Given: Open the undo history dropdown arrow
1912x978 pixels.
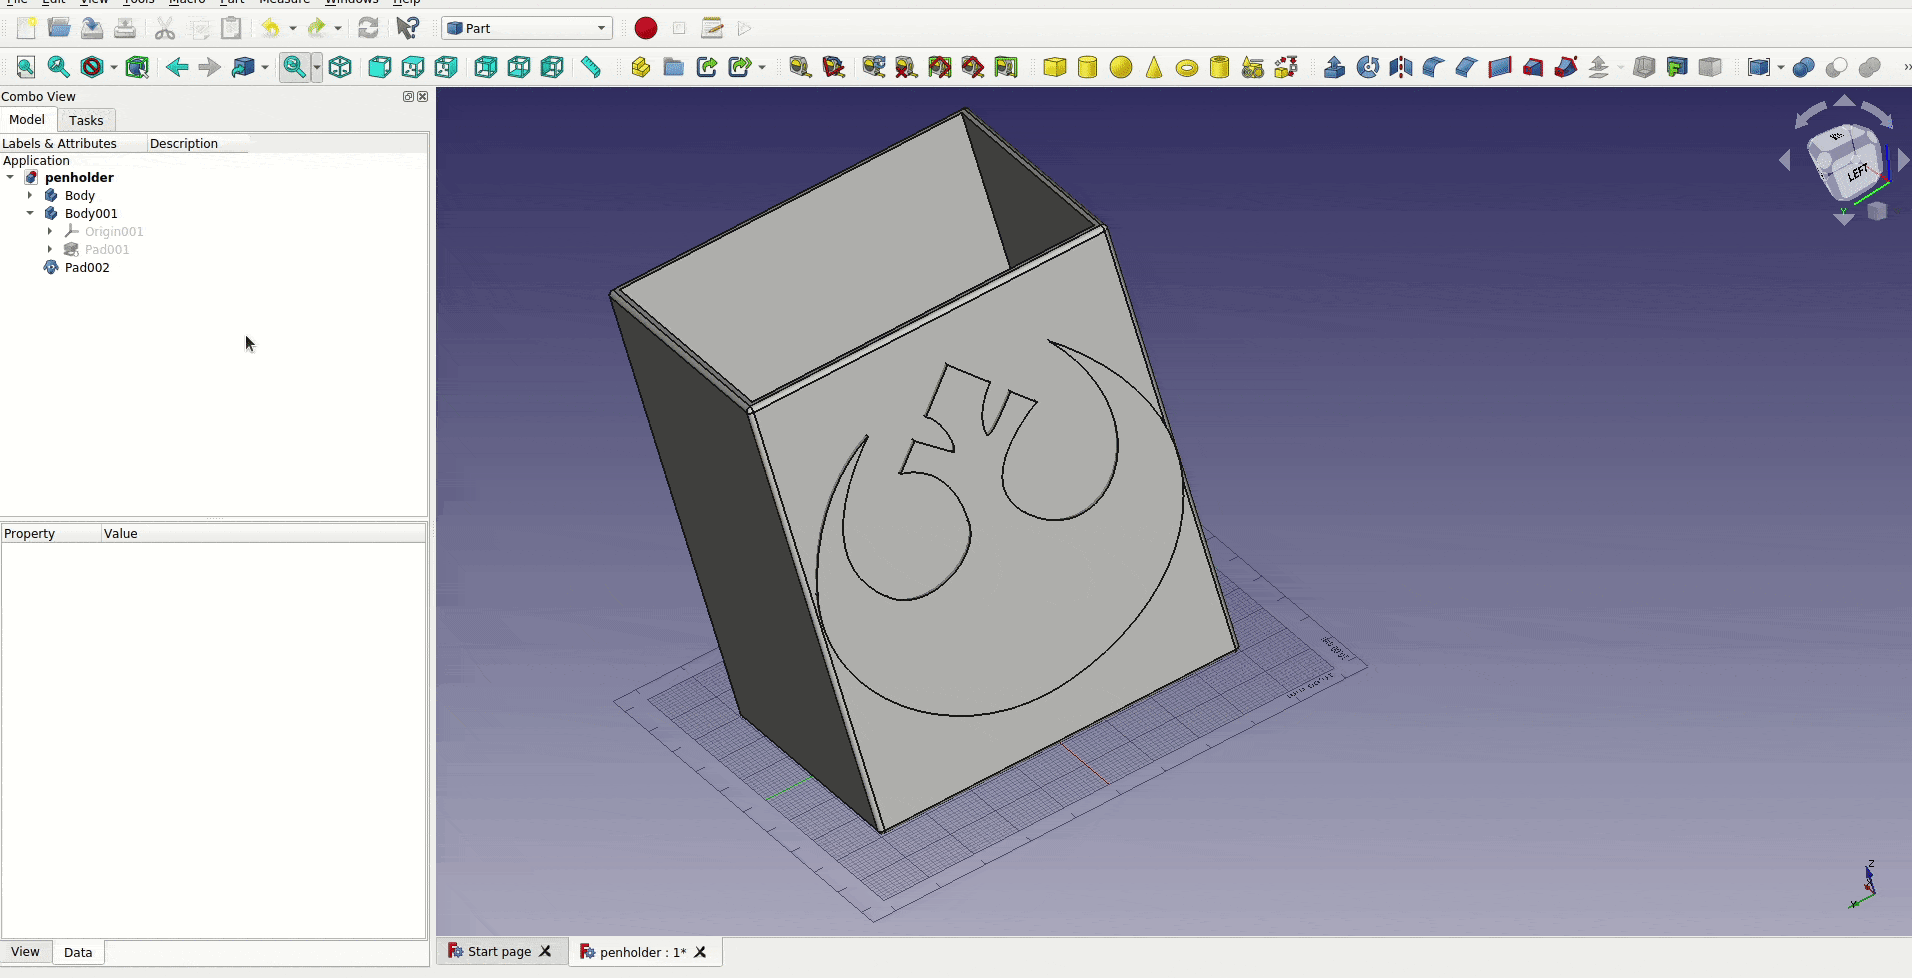Looking at the screenshot, I should pos(292,28).
